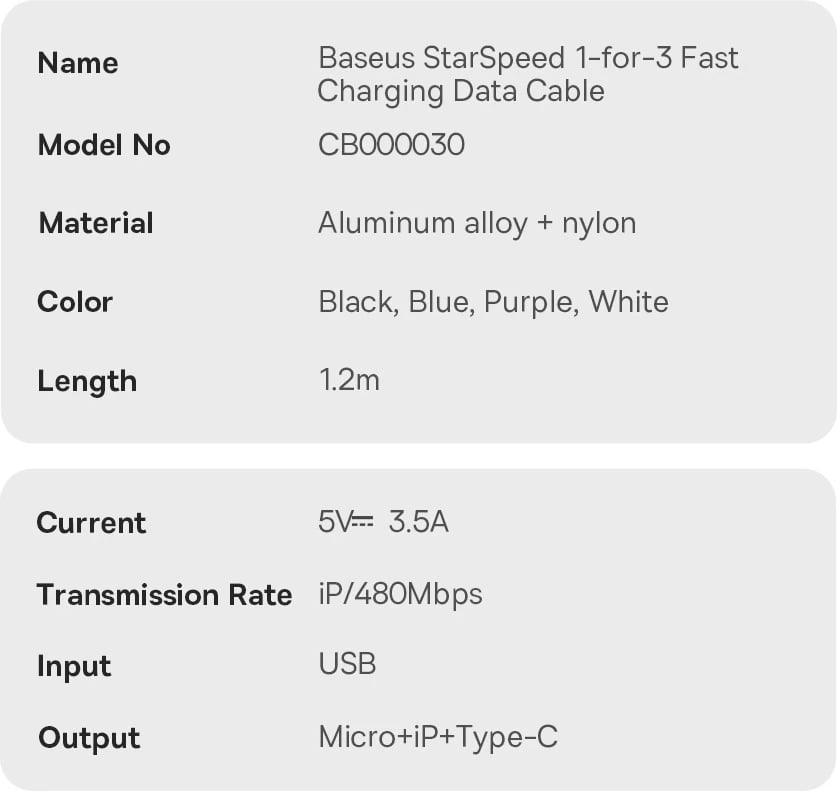
Task: Select the Baseus StarSpeed product name text
Action: (x=528, y=74)
